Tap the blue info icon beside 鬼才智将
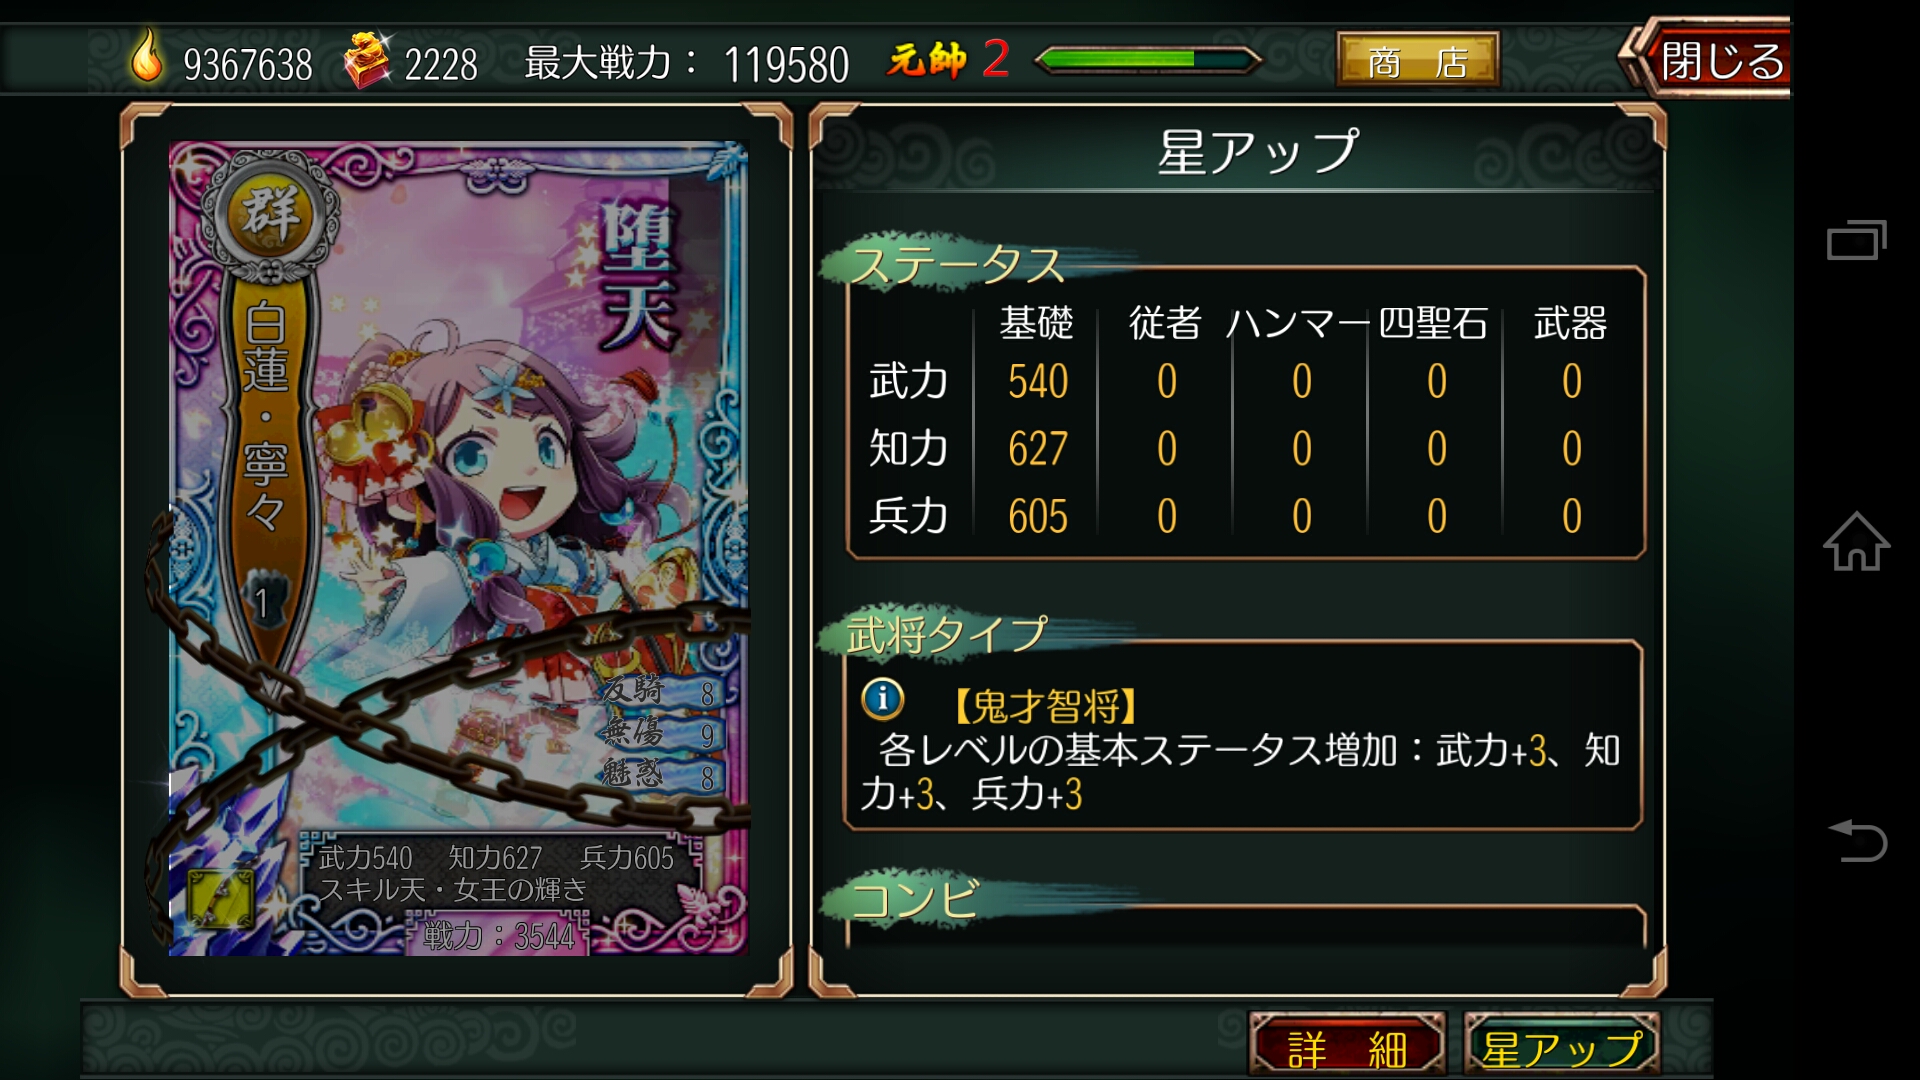 (x=882, y=699)
